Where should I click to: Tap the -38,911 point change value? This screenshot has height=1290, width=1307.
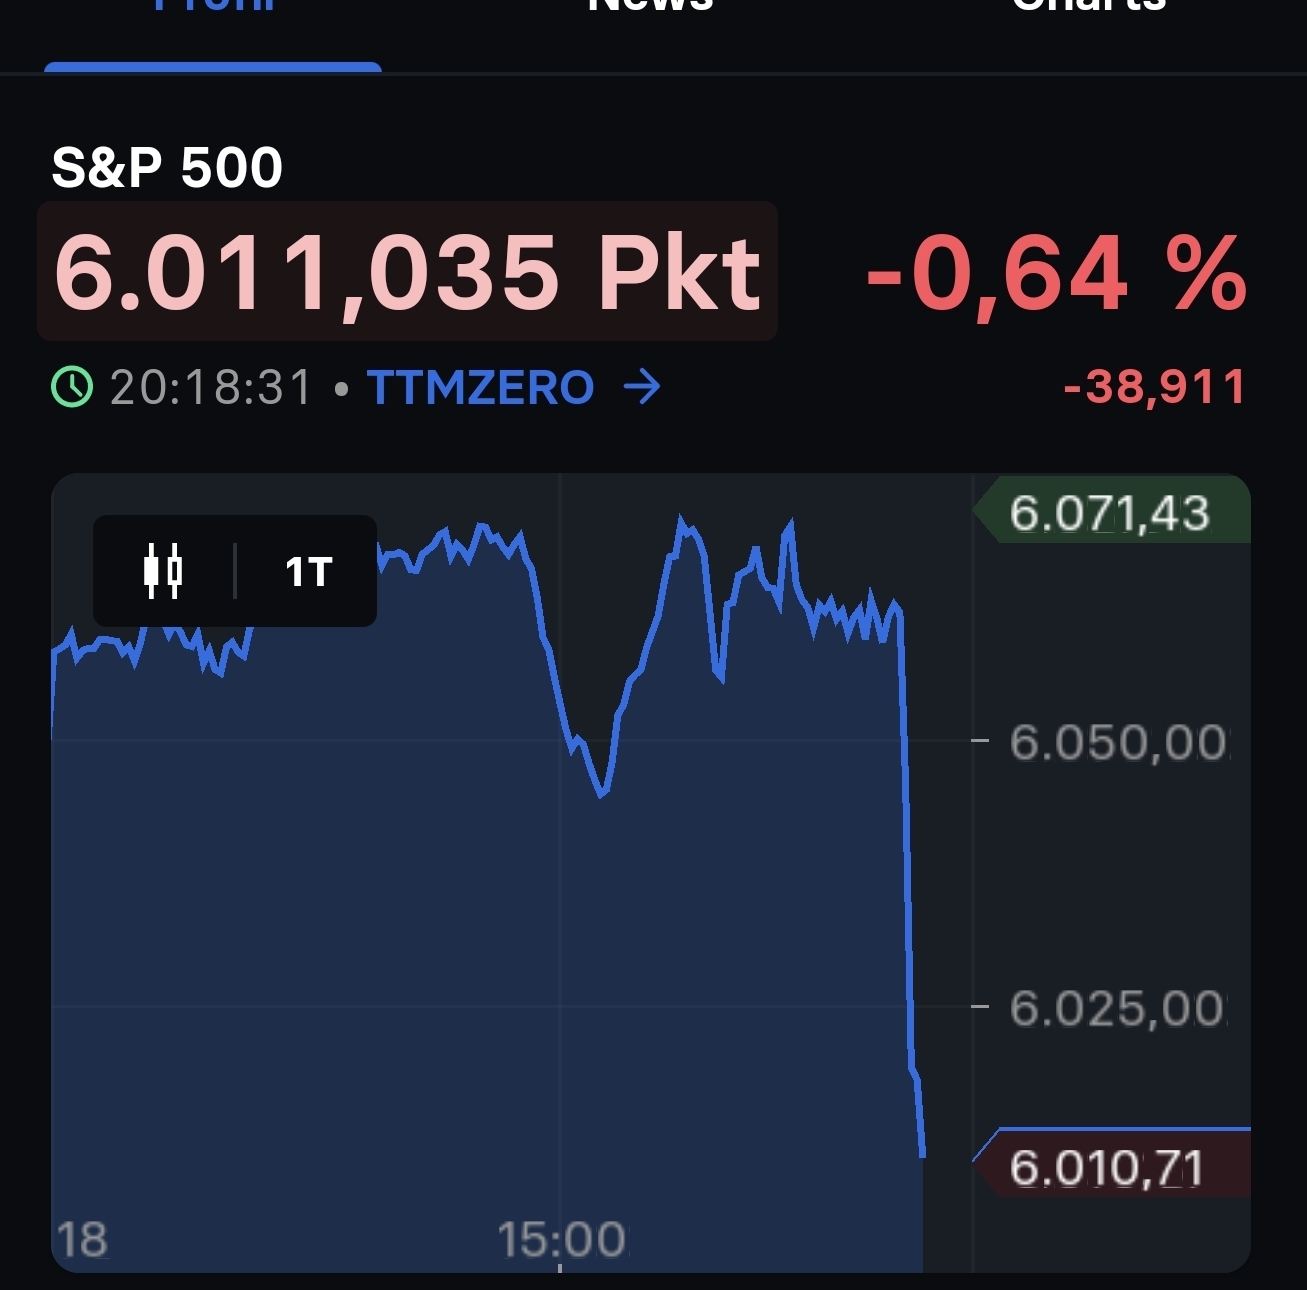click(x=1155, y=387)
